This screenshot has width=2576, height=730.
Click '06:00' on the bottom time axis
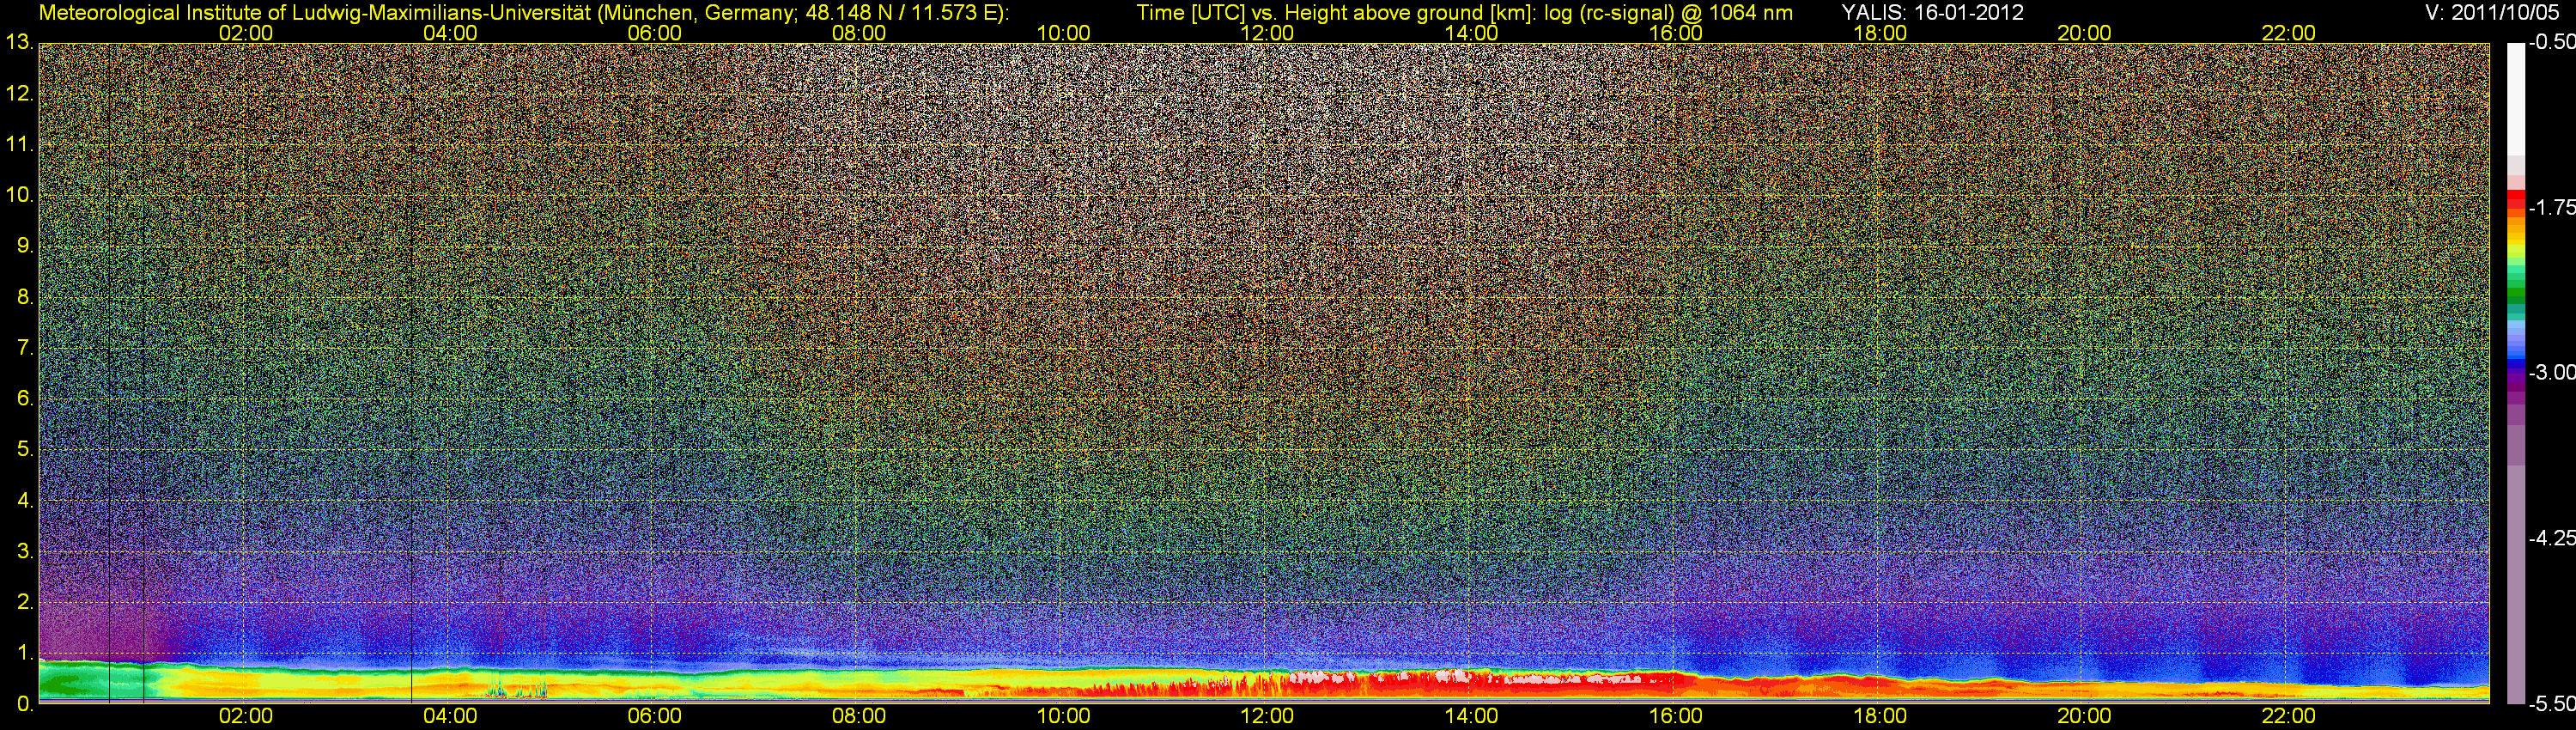click(x=654, y=716)
